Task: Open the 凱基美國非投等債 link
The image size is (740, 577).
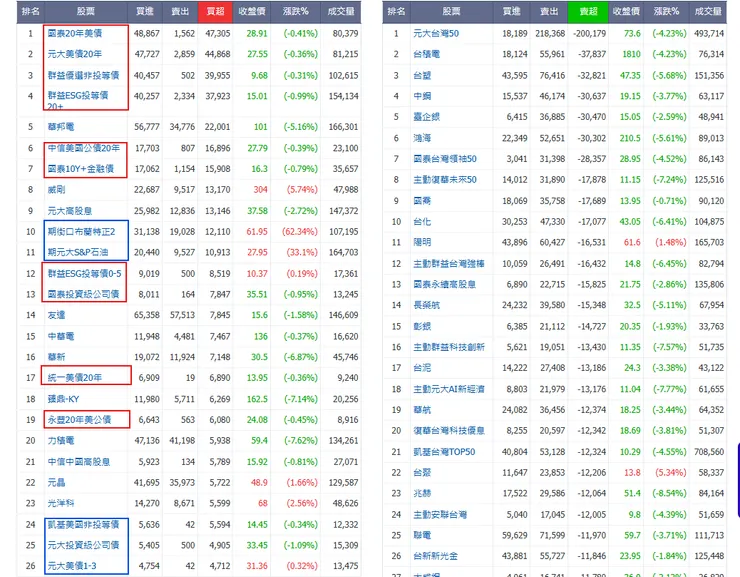Action: (84, 525)
